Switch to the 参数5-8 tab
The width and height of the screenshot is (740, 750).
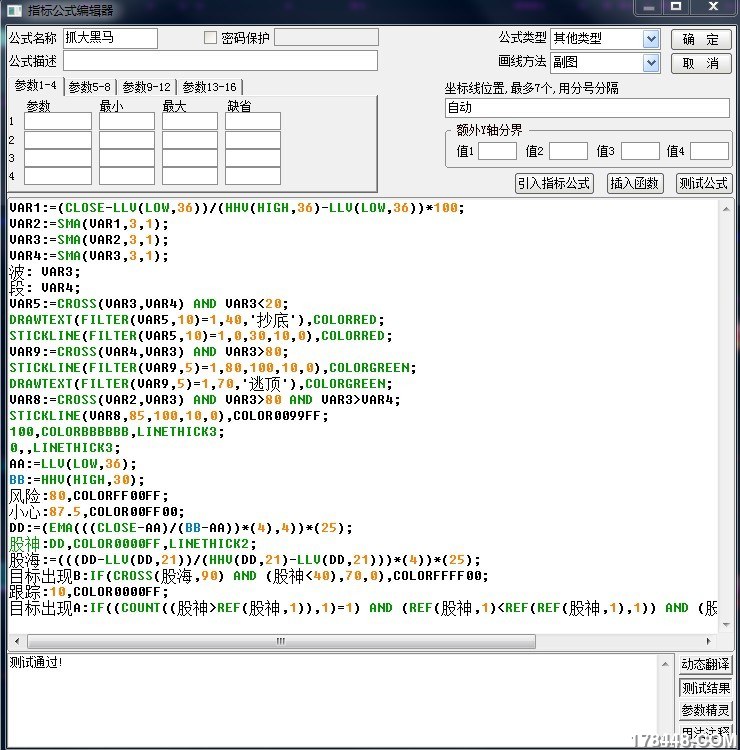click(x=90, y=87)
